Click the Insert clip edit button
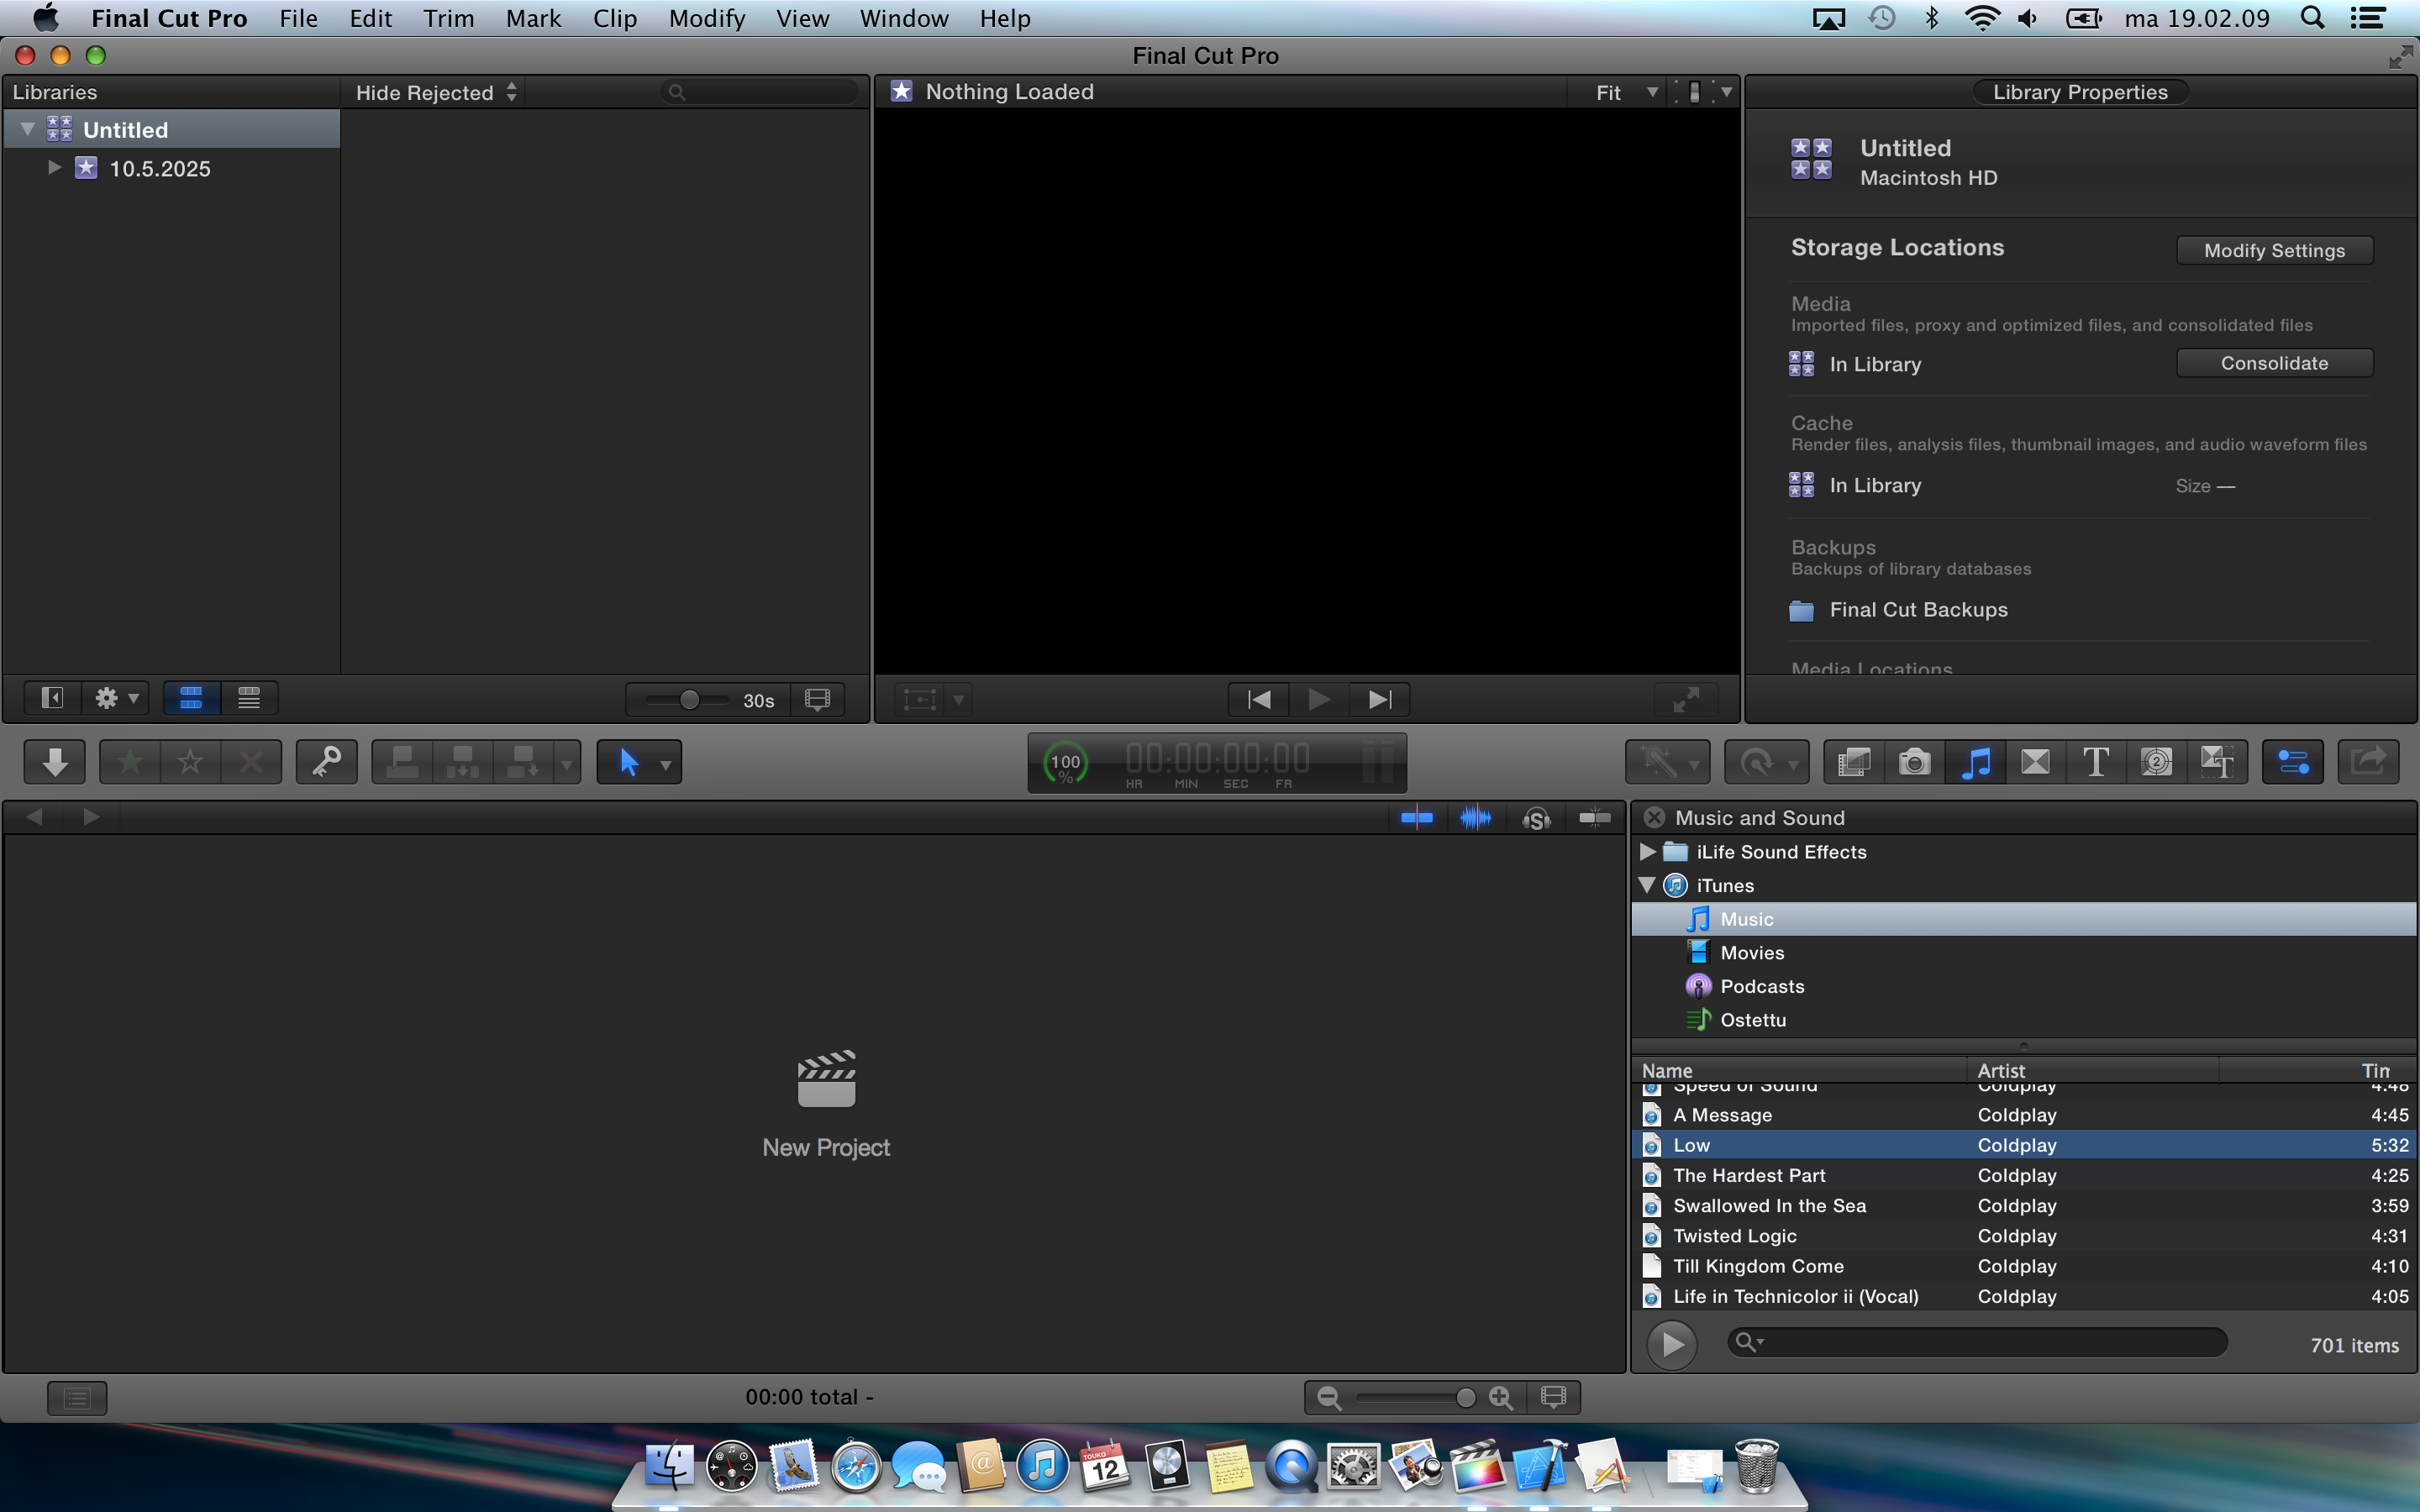Screen dimensions: 2420x1512 click(462, 762)
